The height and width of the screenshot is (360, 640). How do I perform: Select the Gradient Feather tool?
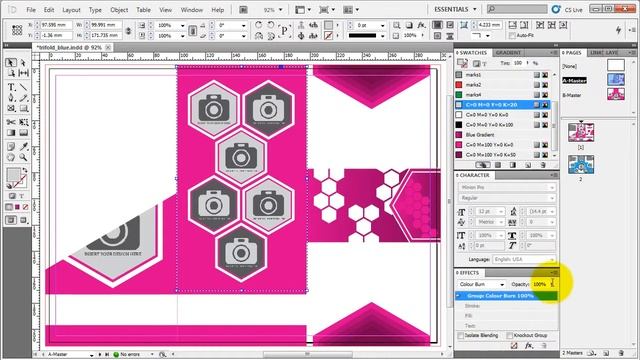coord(23,133)
